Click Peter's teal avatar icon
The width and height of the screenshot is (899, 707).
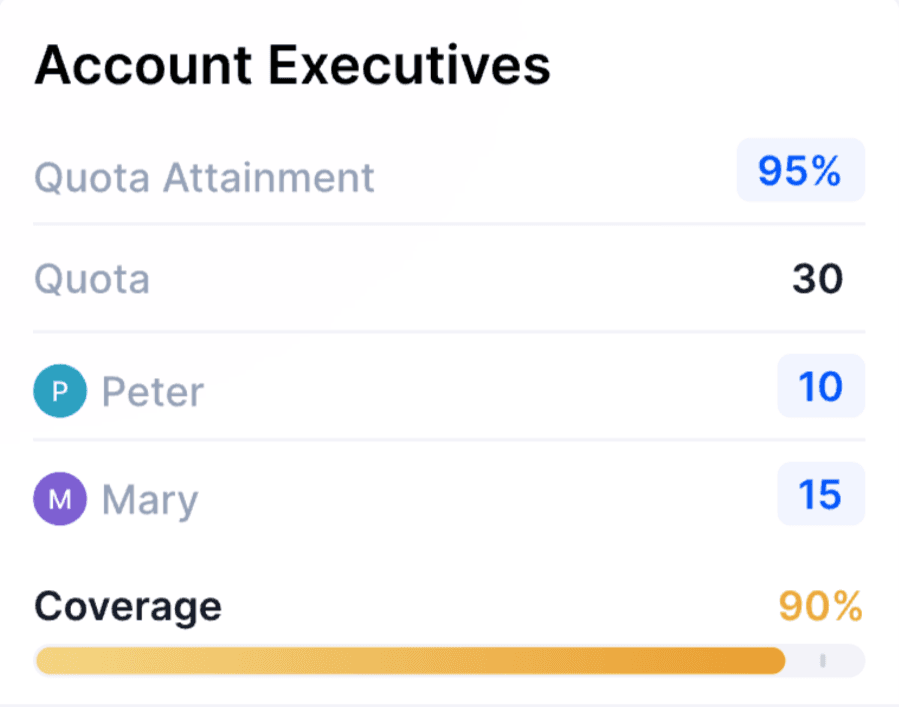(60, 391)
